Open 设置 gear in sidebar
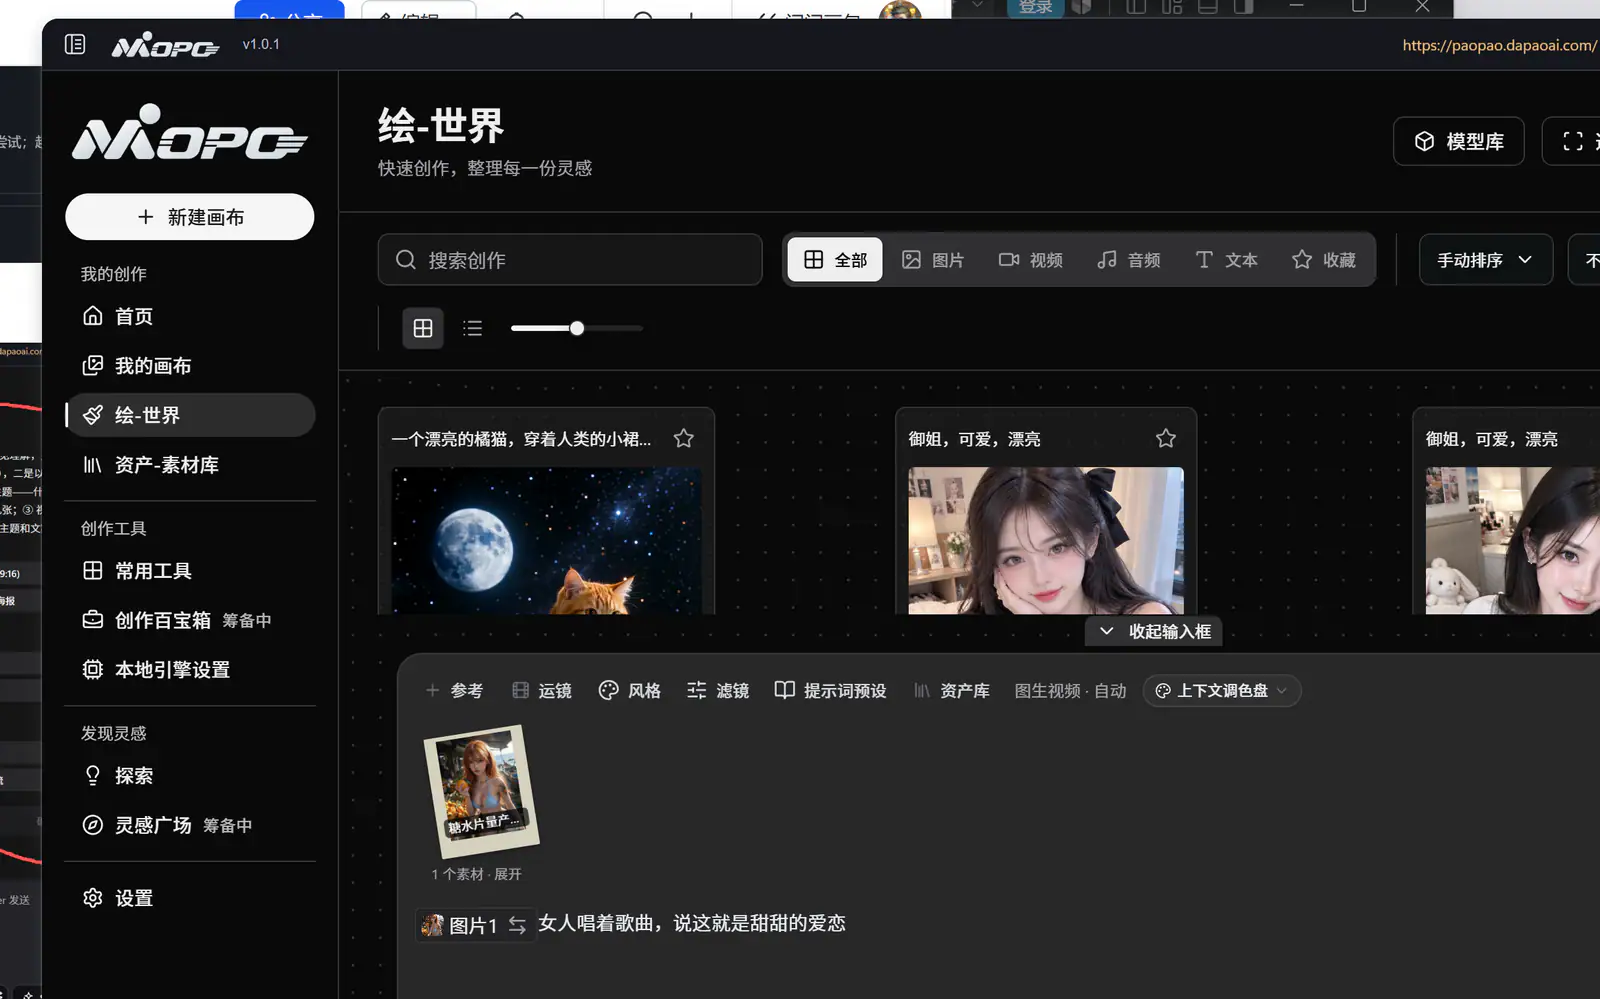1600x999 pixels. pos(190,898)
